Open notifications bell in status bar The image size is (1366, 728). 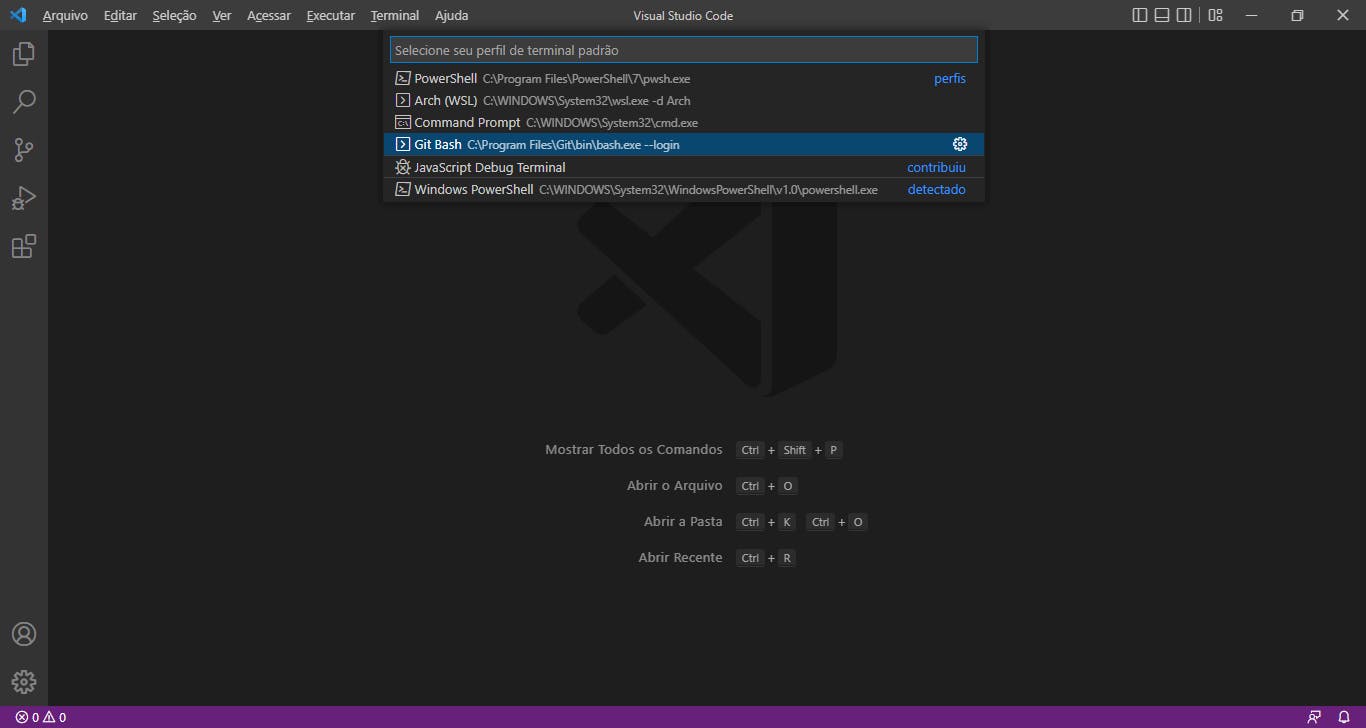1344,717
